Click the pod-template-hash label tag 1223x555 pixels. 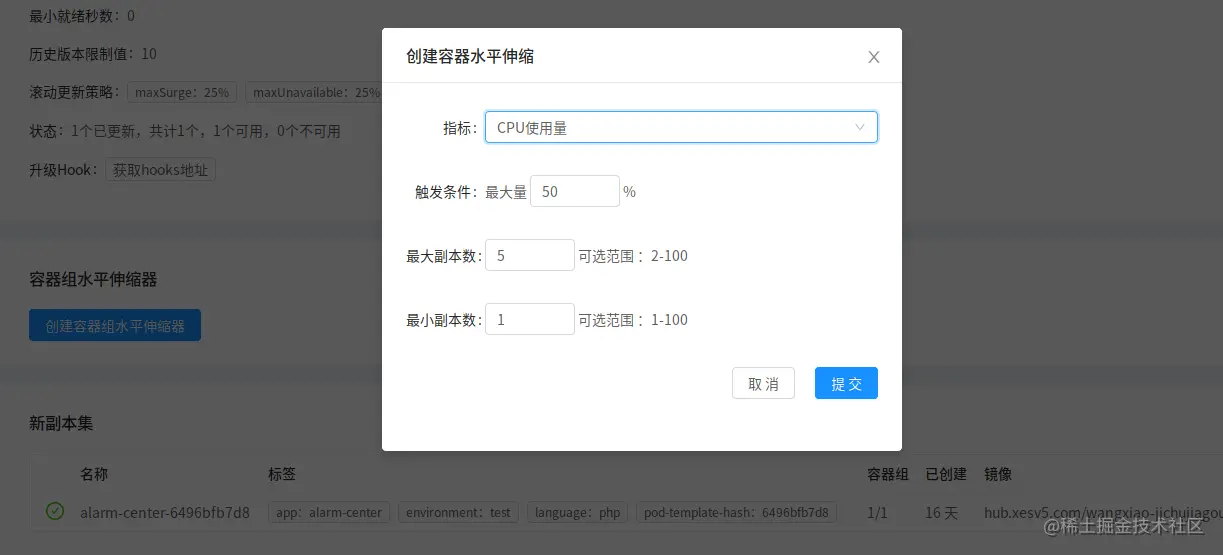coord(736,512)
